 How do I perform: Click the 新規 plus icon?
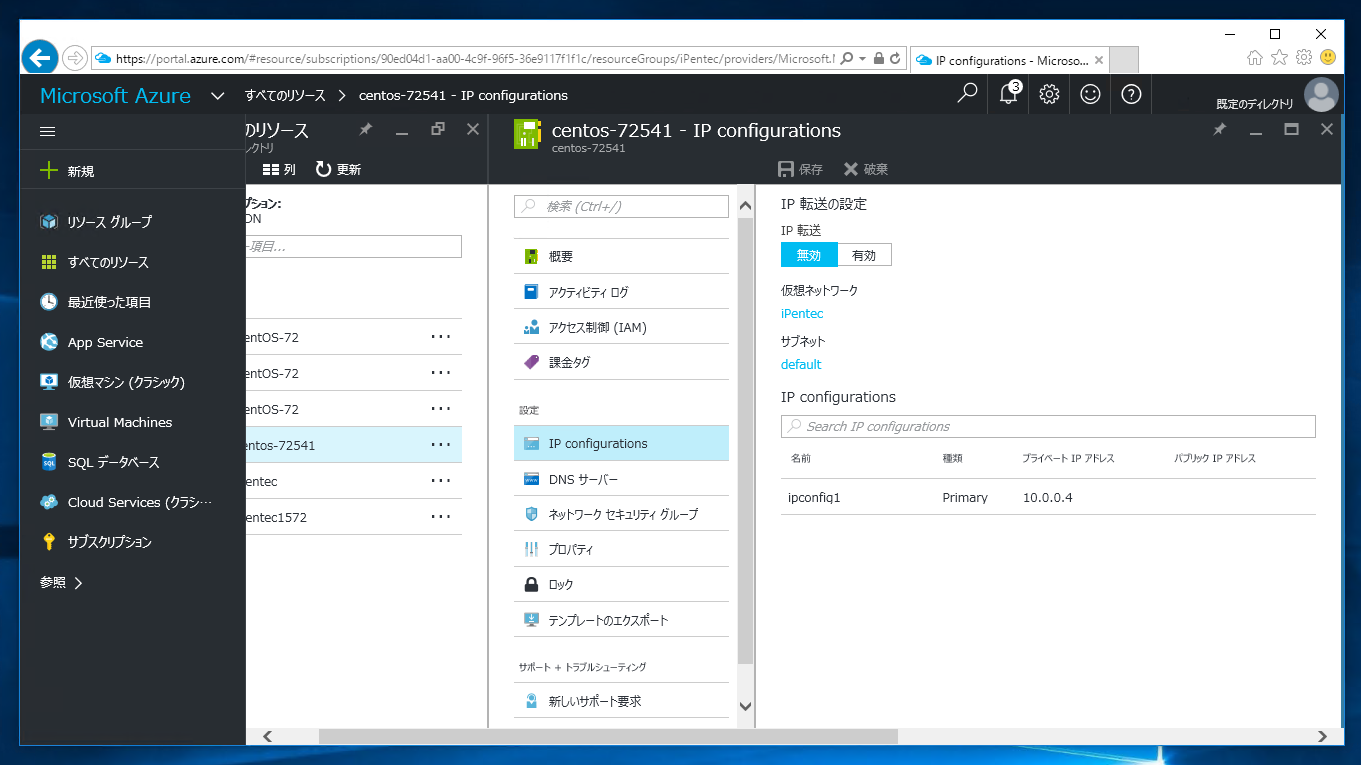[x=48, y=170]
